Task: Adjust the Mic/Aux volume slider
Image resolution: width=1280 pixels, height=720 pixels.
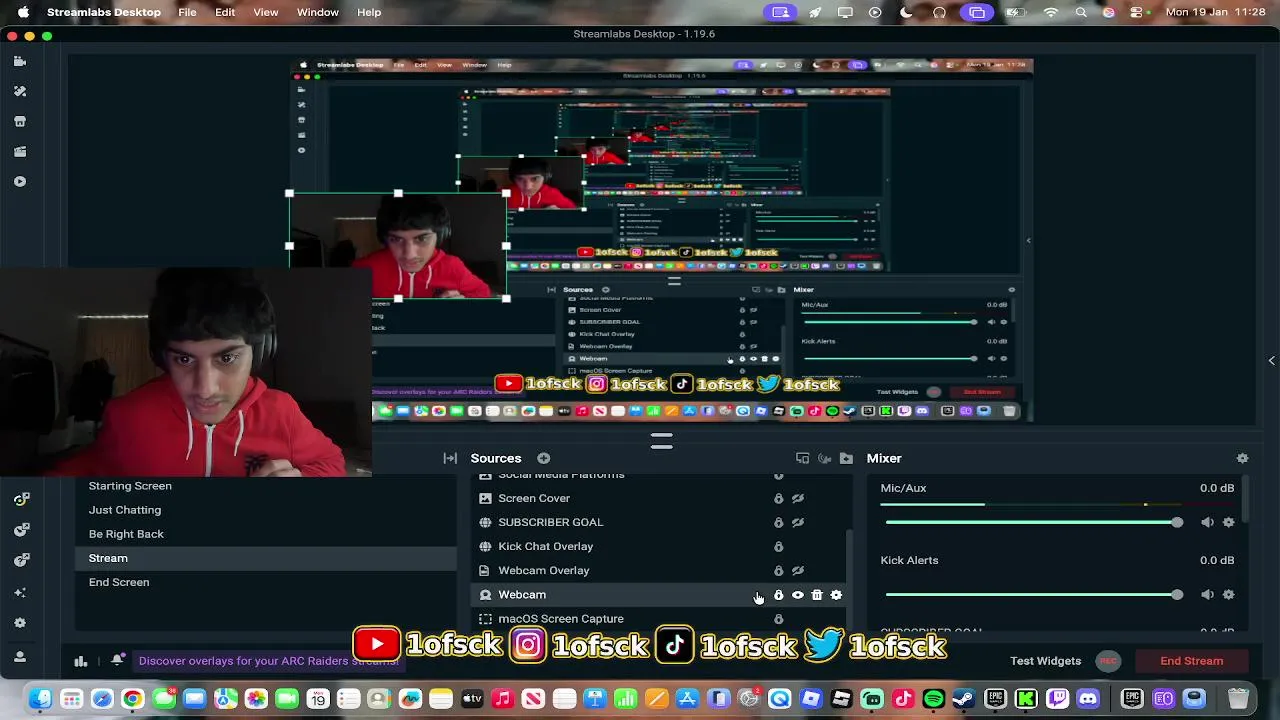Action: [x=1033, y=522]
